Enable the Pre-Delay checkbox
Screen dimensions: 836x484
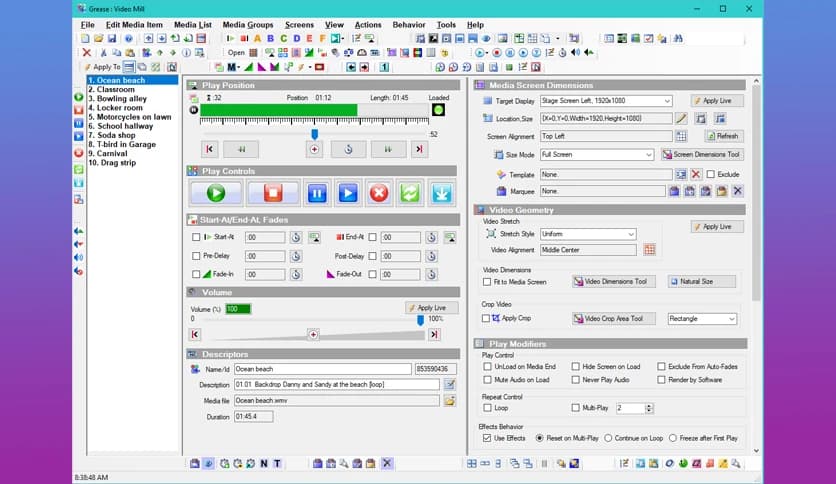point(196,256)
